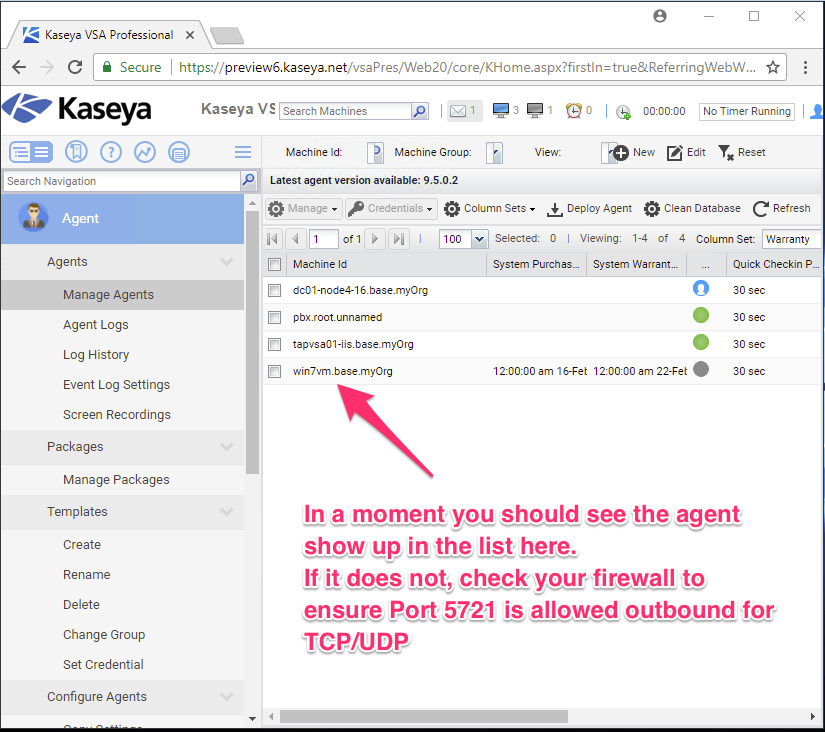Click the Kaseya VSA Professional browser tab
The image size is (825, 732).
[108, 35]
